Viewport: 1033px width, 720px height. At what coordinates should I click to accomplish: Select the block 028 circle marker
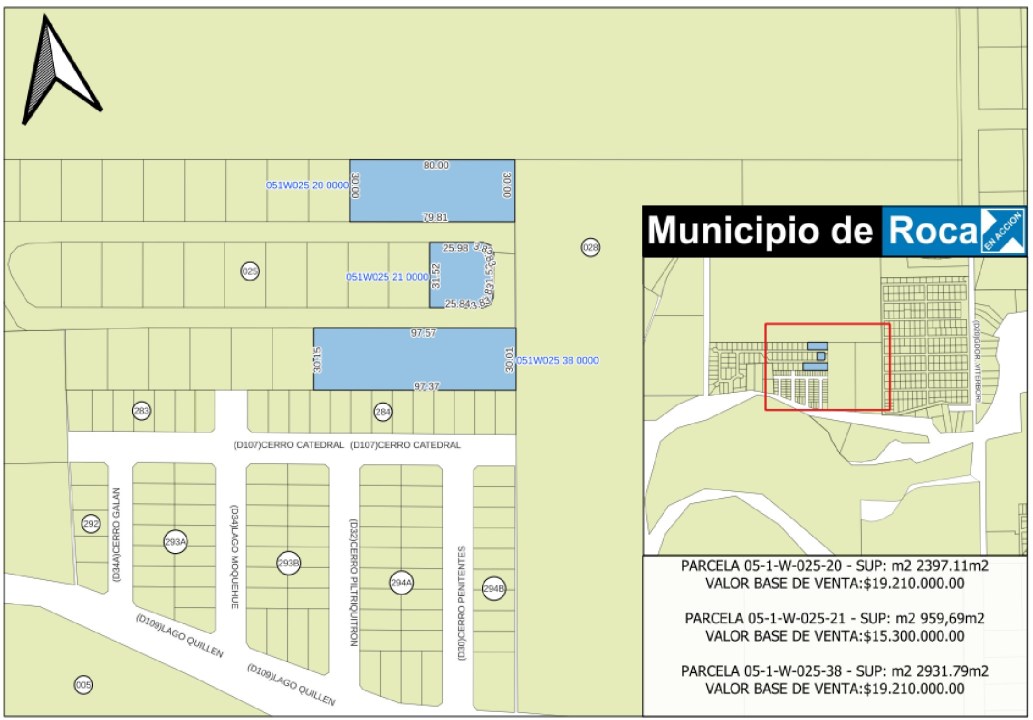pyautogui.click(x=590, y=247)
